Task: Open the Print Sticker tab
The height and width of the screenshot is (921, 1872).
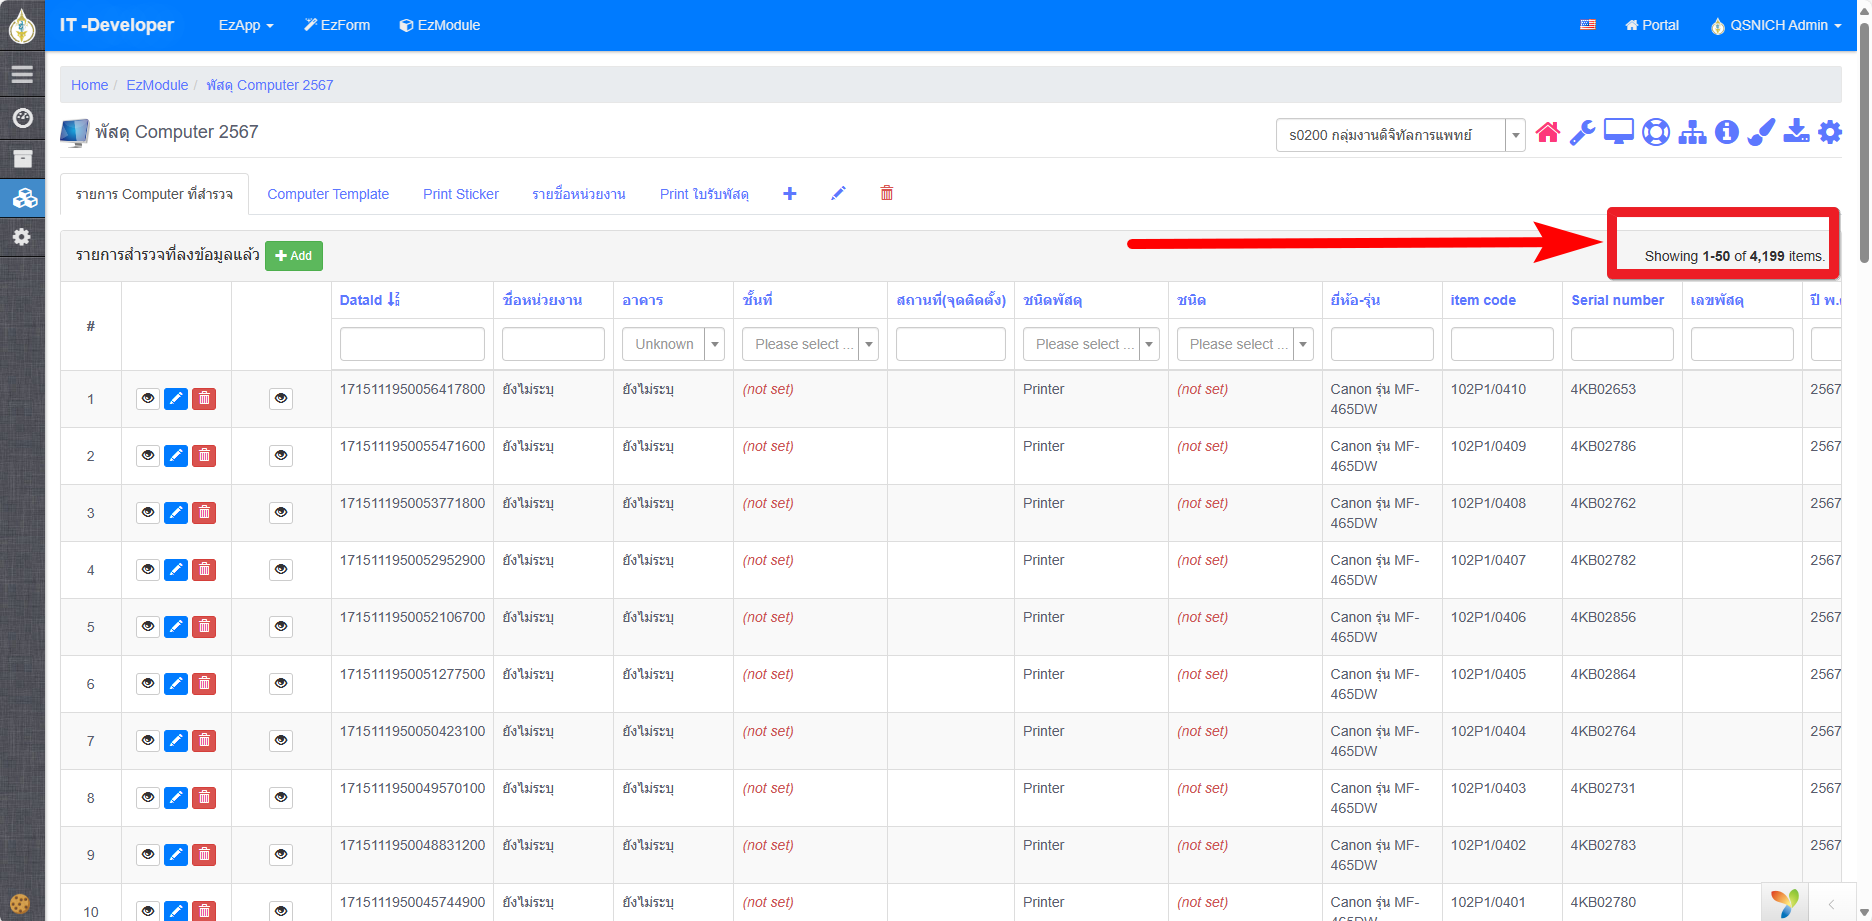Action: 460,194
